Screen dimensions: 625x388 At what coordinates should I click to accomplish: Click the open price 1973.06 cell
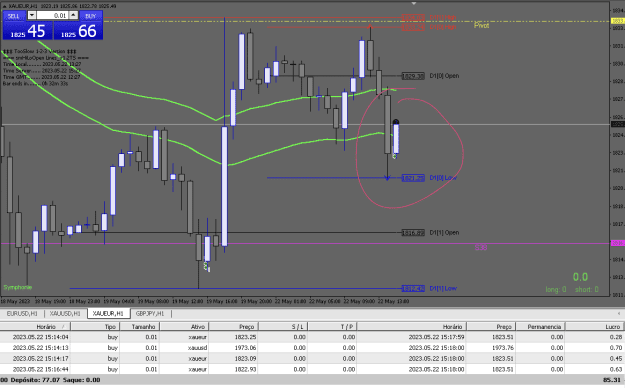(x=245, y=348)
